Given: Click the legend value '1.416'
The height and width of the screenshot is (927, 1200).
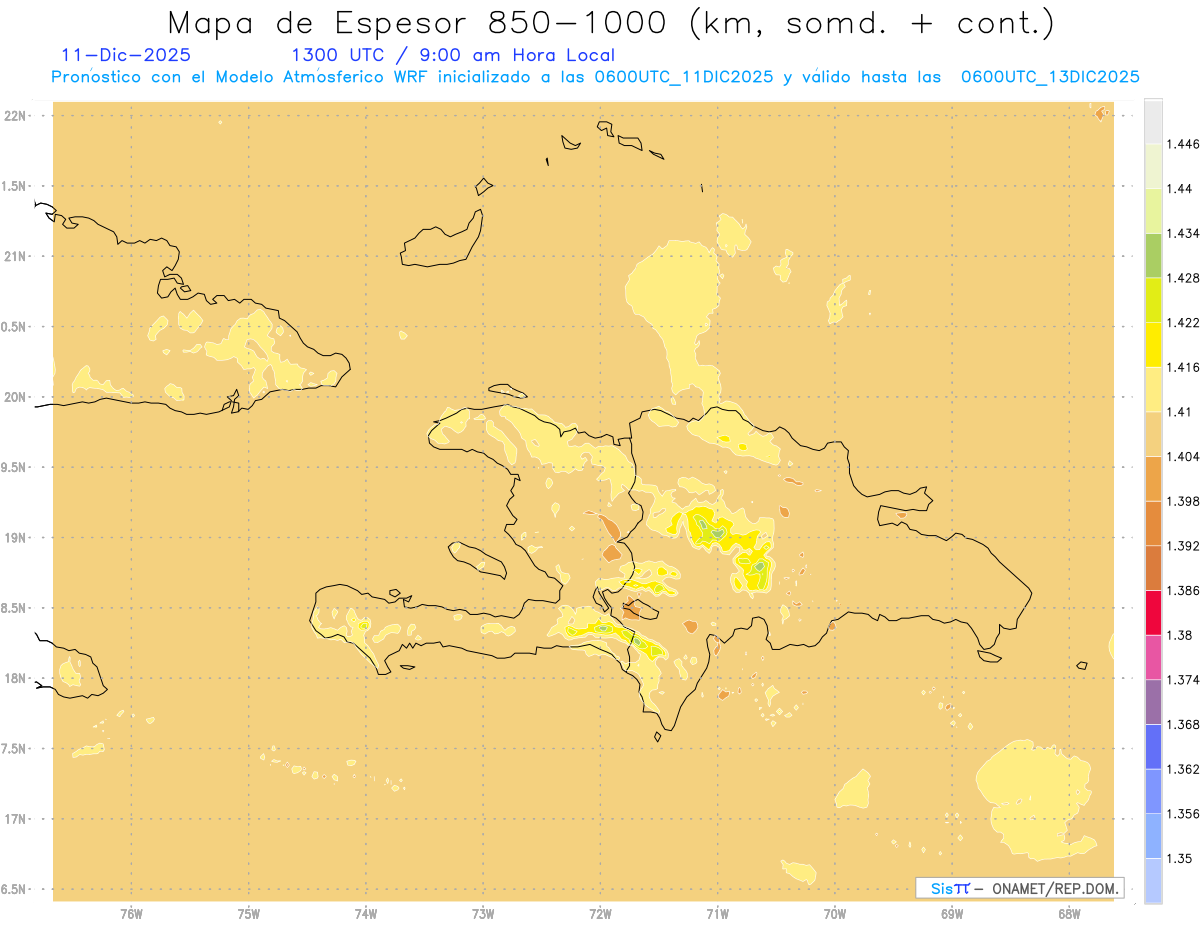Looking at the screenshot, I should click(1183, 367).
